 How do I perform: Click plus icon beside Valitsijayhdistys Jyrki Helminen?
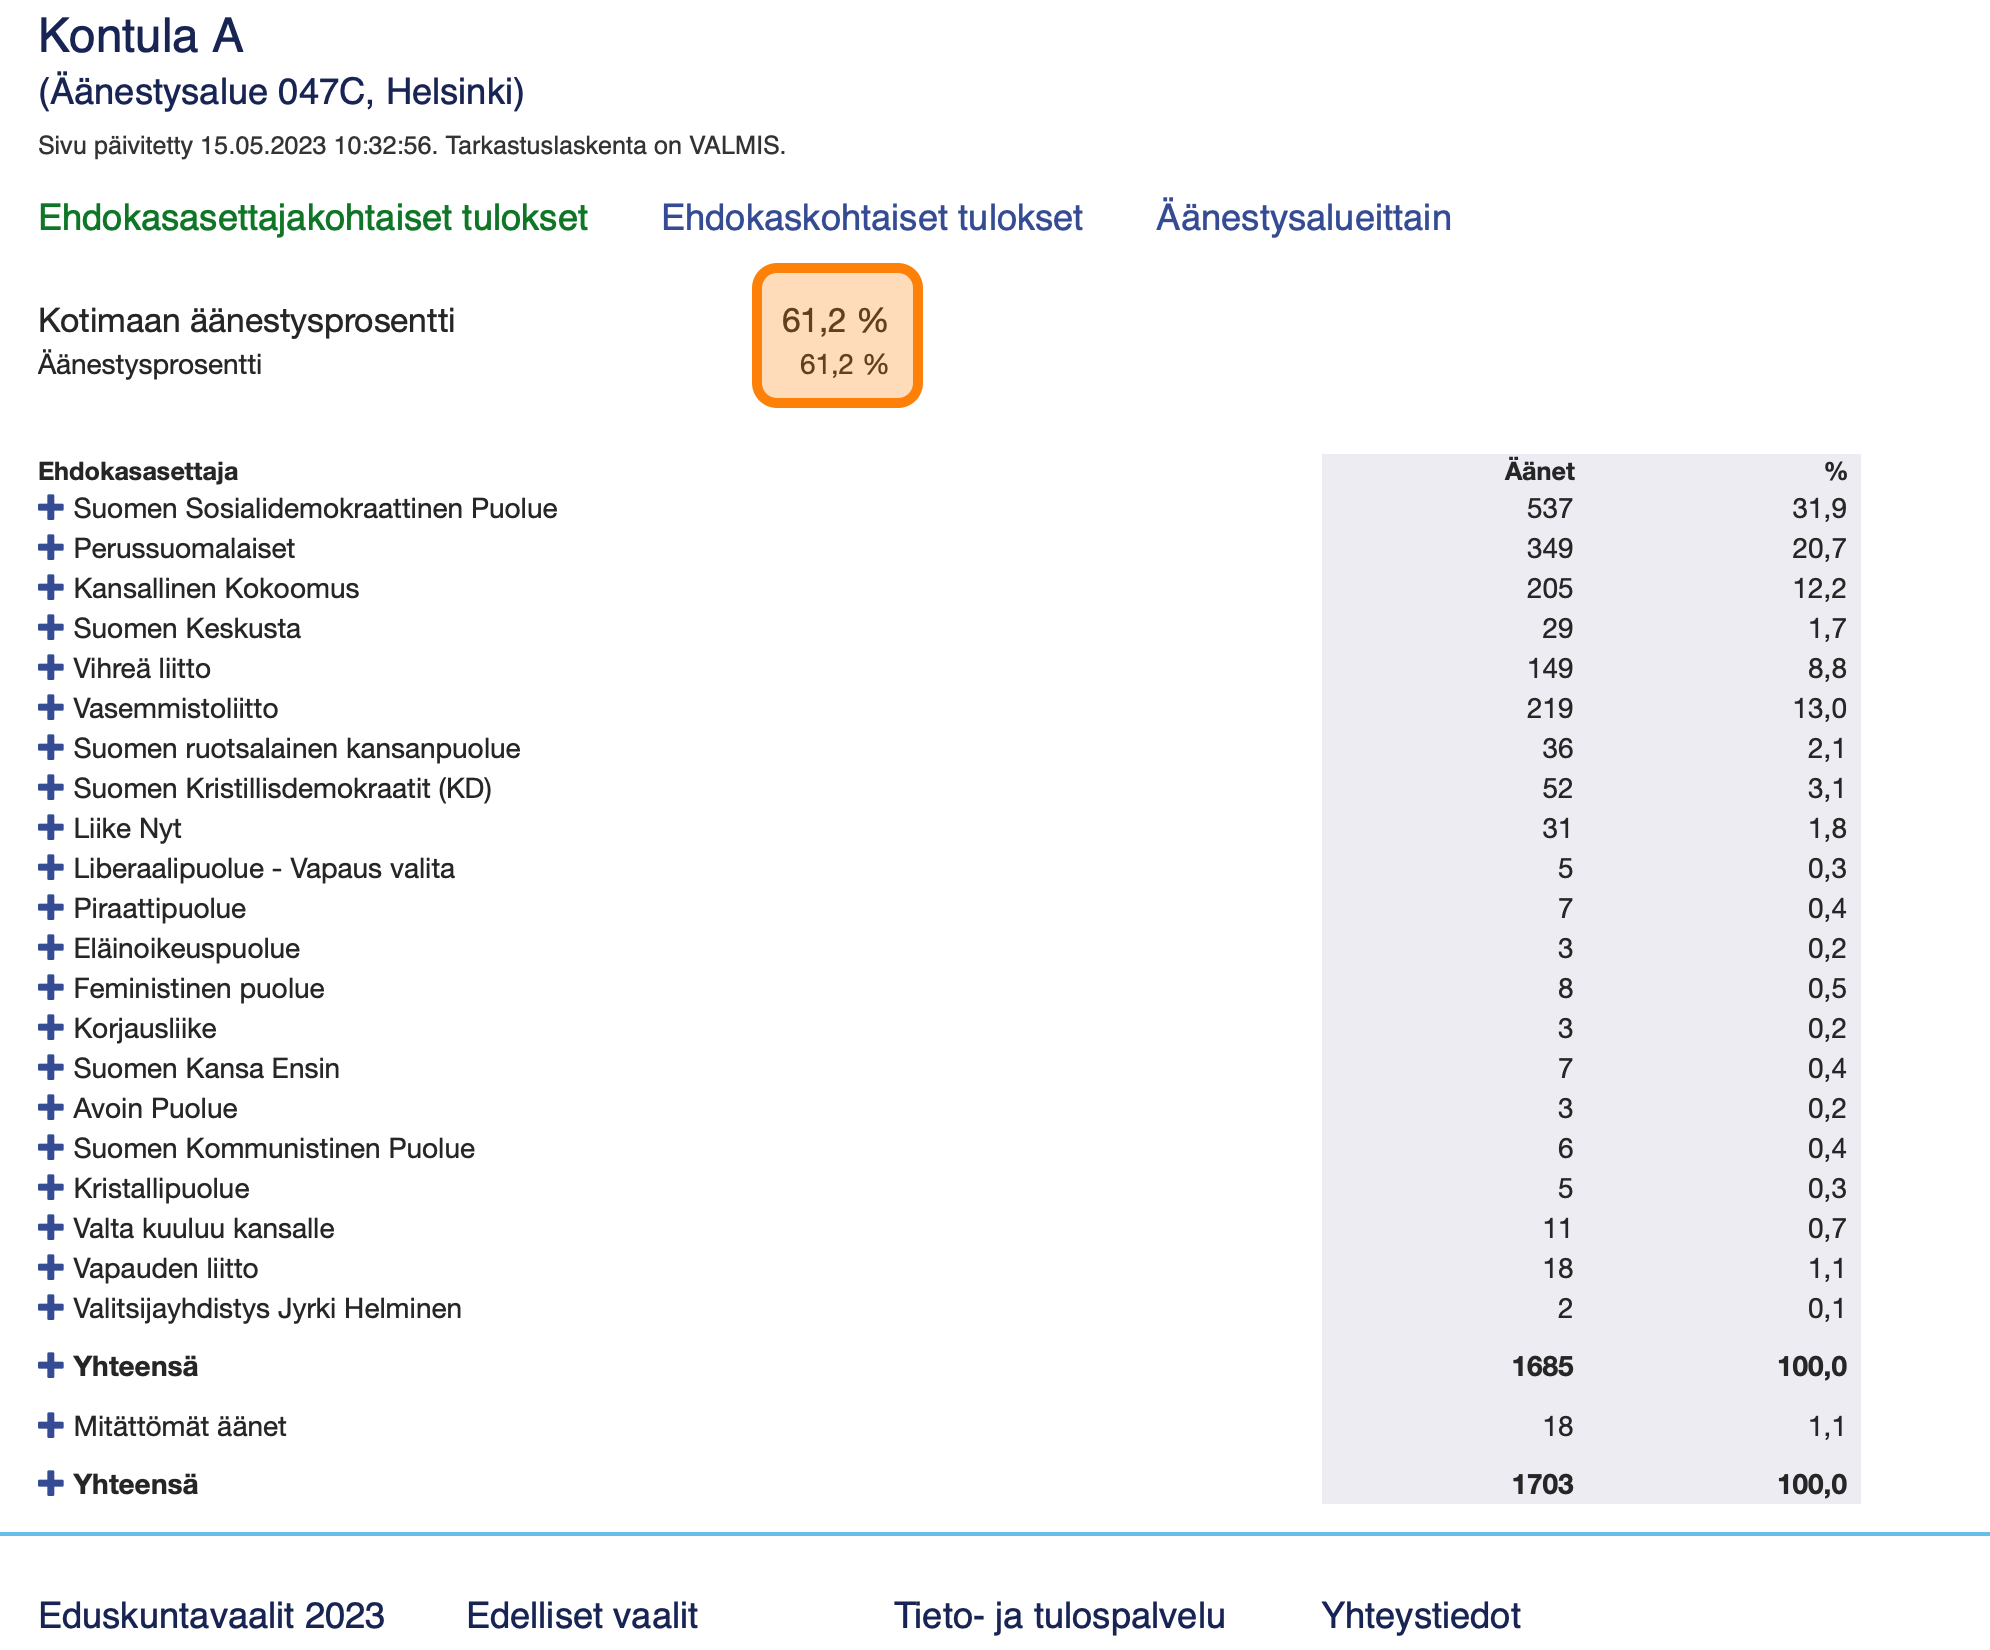pyautogui.click(x=50, y=1308)
